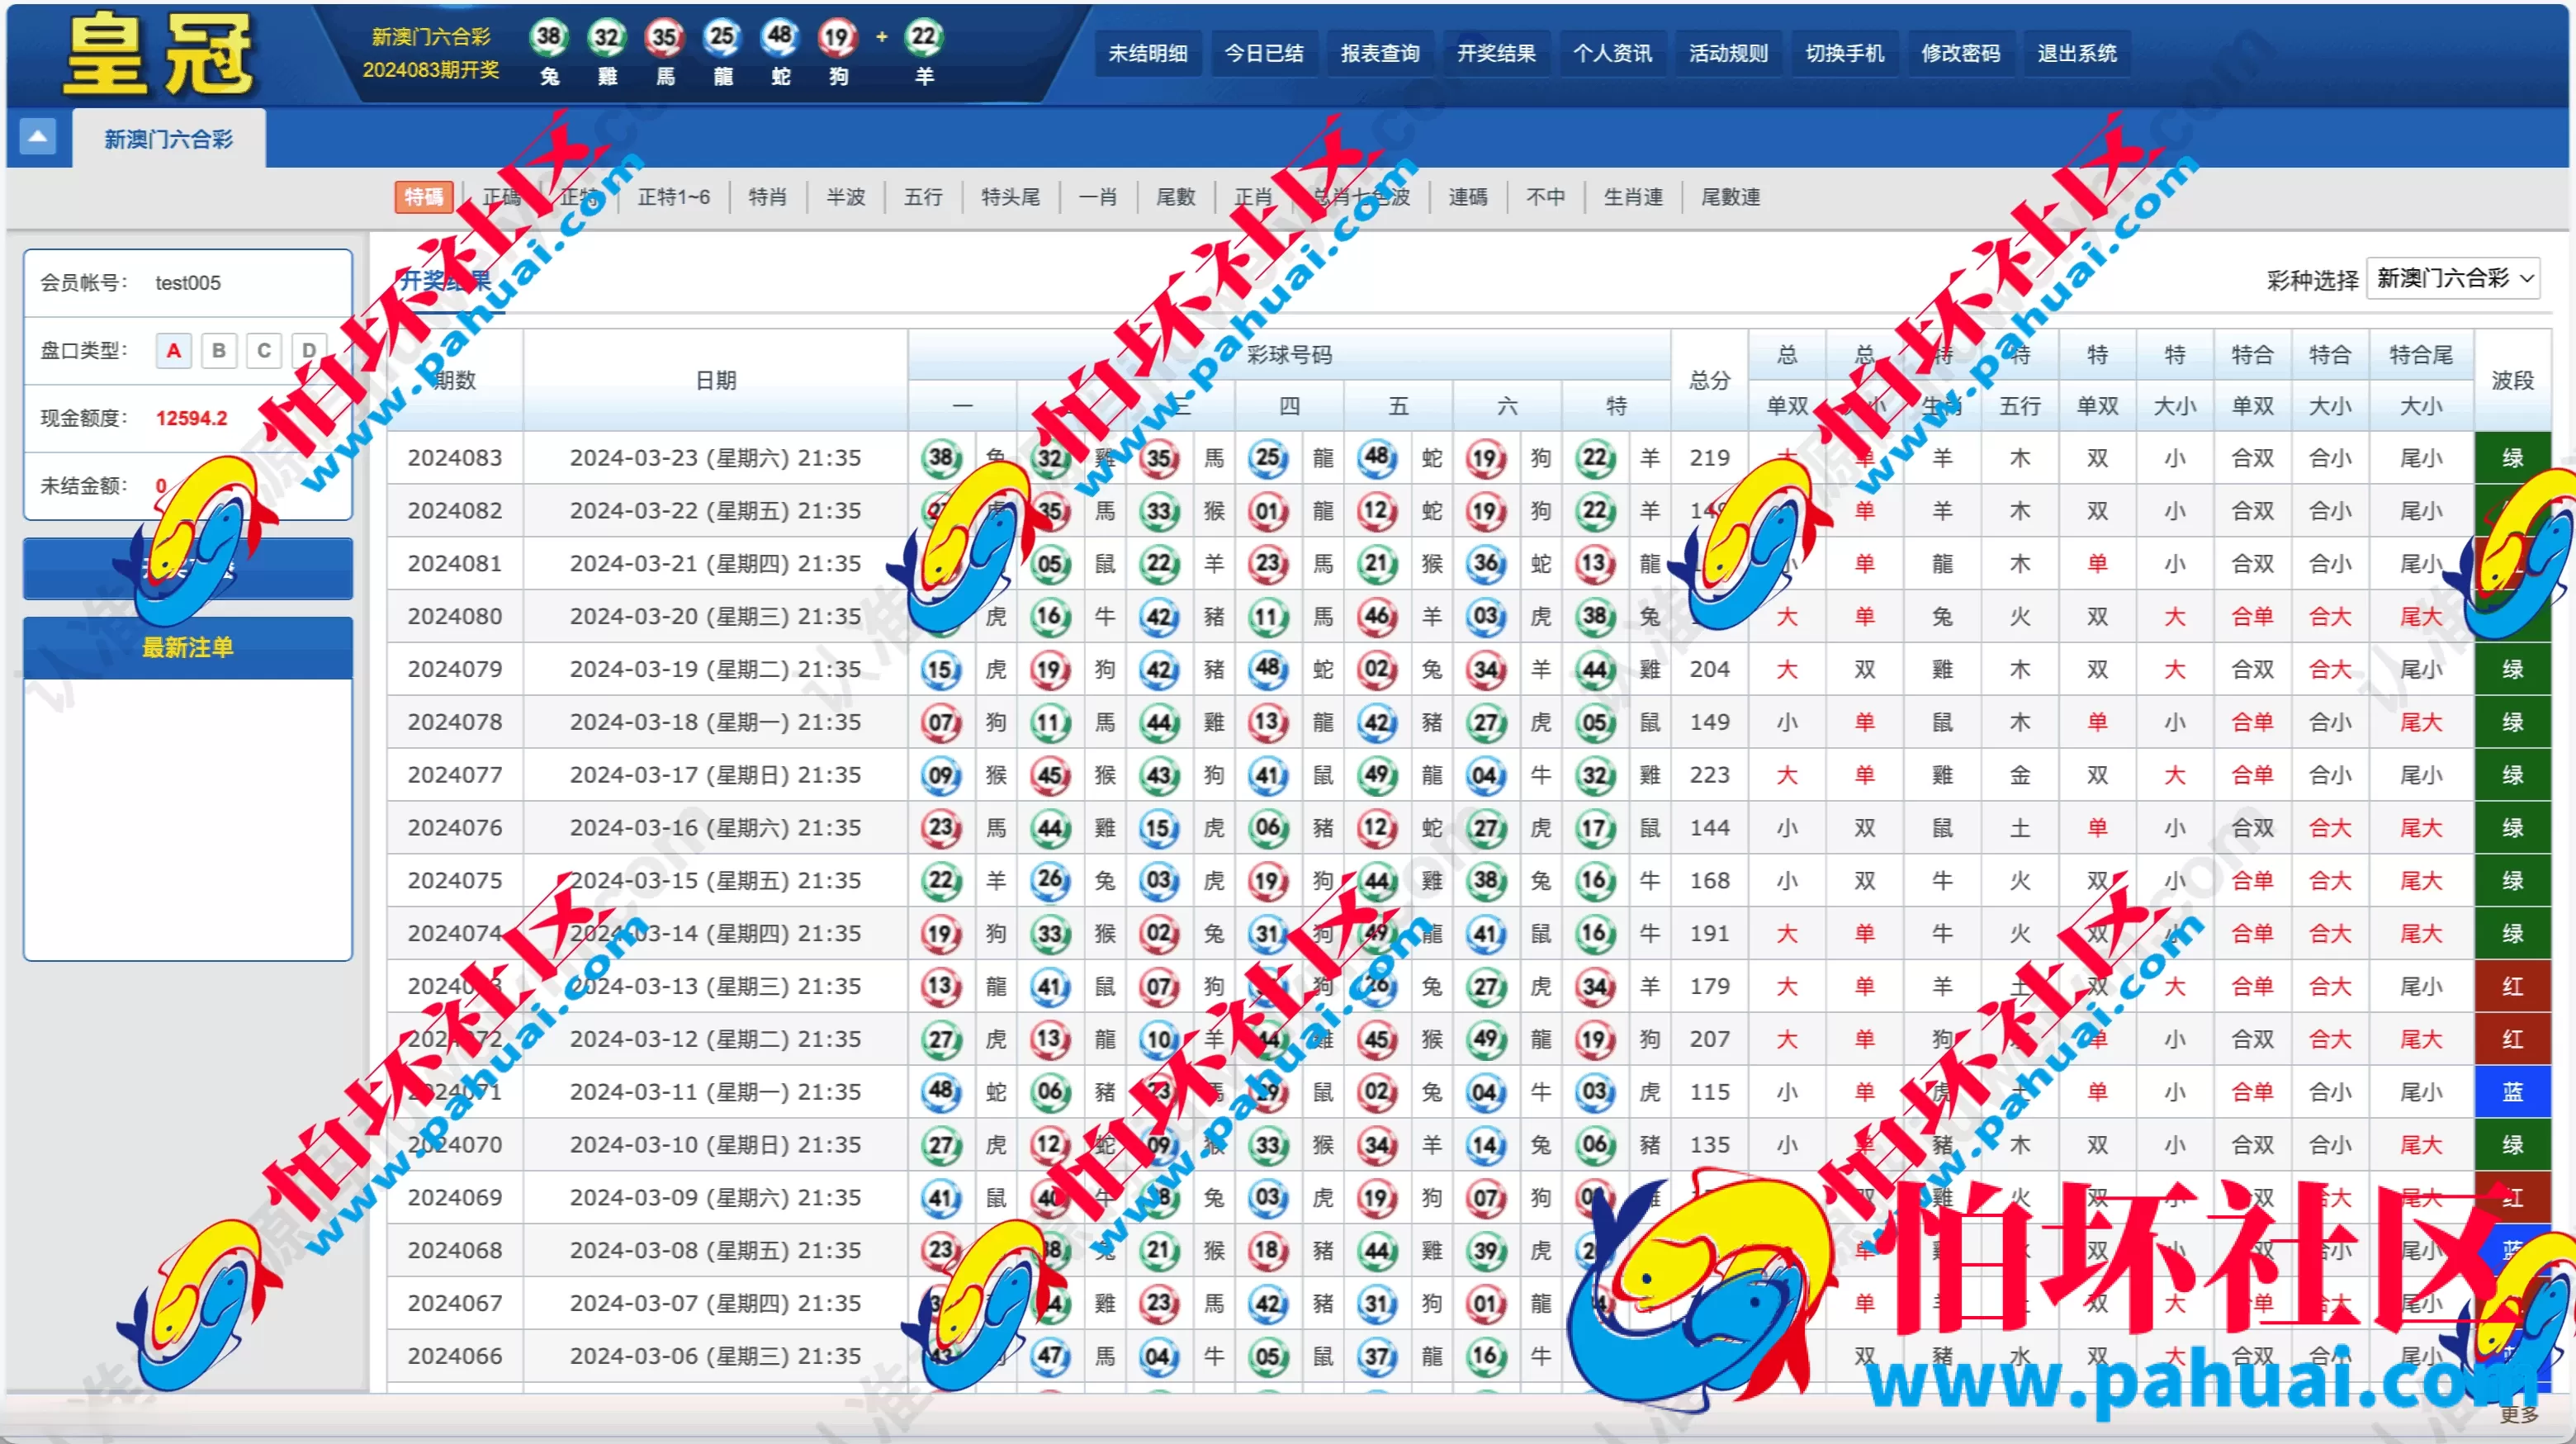The height and width of the screenshot is (1444, 2576).
Task: Open 活动规则 in the top menu
Action: (1728, 53)
